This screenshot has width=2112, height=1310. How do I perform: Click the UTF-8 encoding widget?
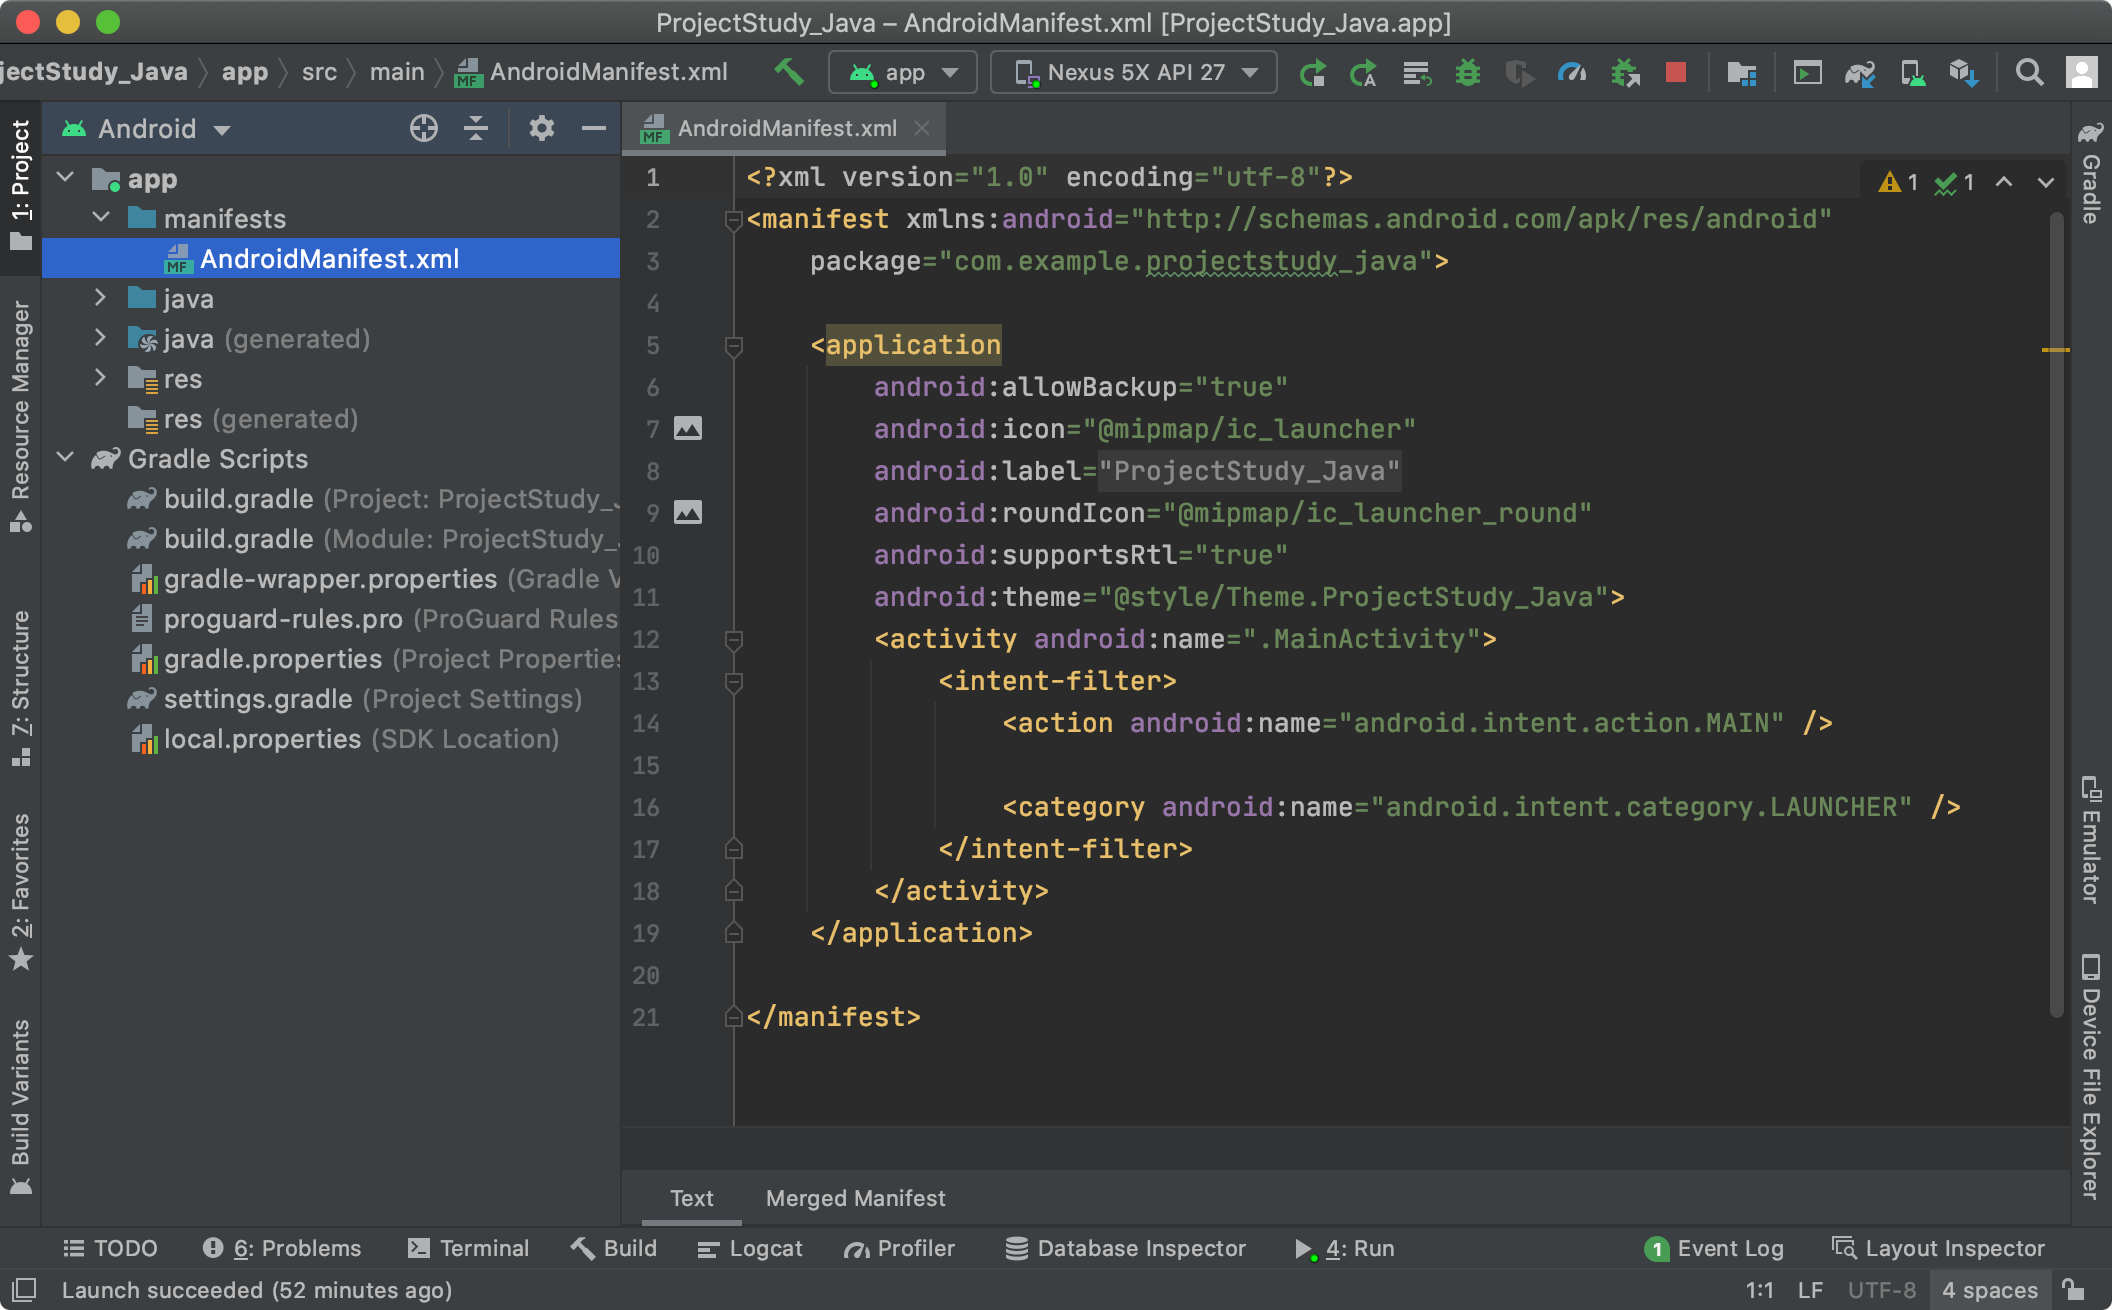point(1881,1289)
